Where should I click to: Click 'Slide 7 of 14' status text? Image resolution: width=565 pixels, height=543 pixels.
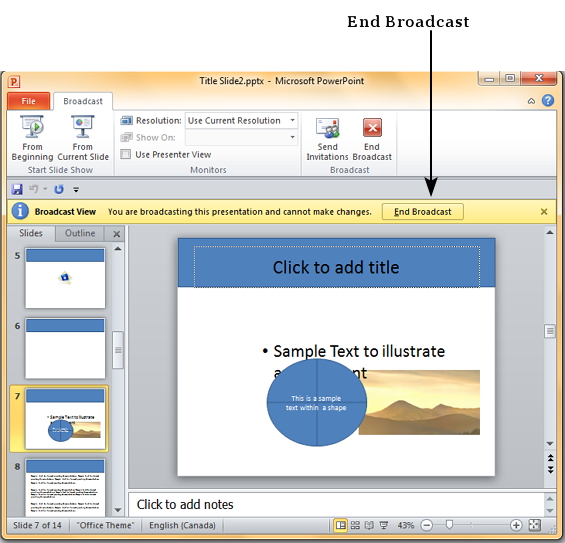coord(37,525)
